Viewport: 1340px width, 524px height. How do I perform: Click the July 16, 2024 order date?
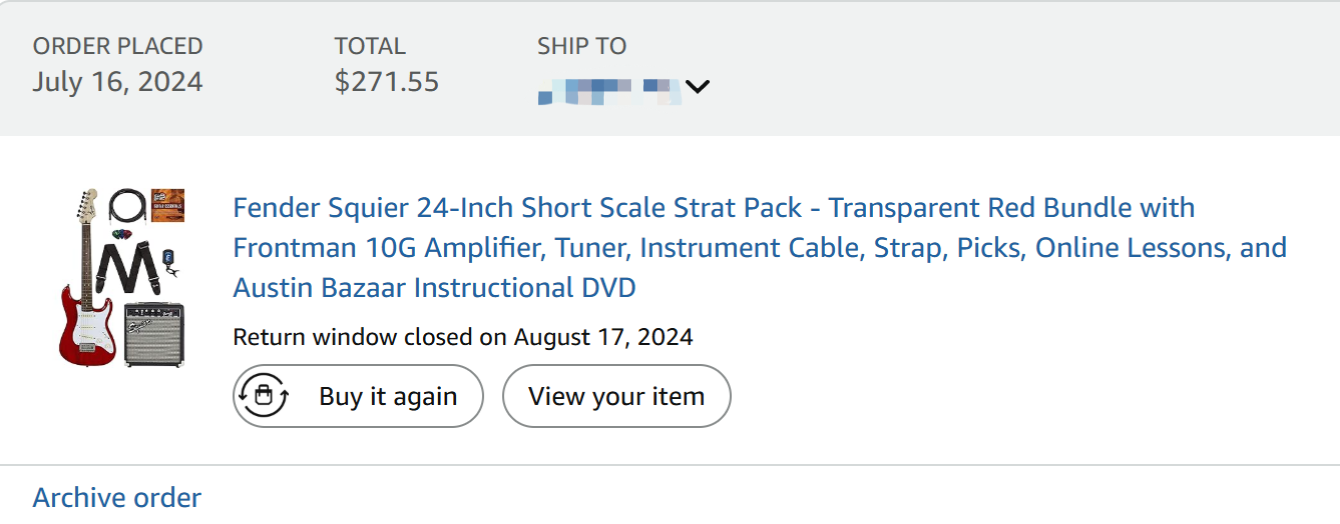[117, 81]
